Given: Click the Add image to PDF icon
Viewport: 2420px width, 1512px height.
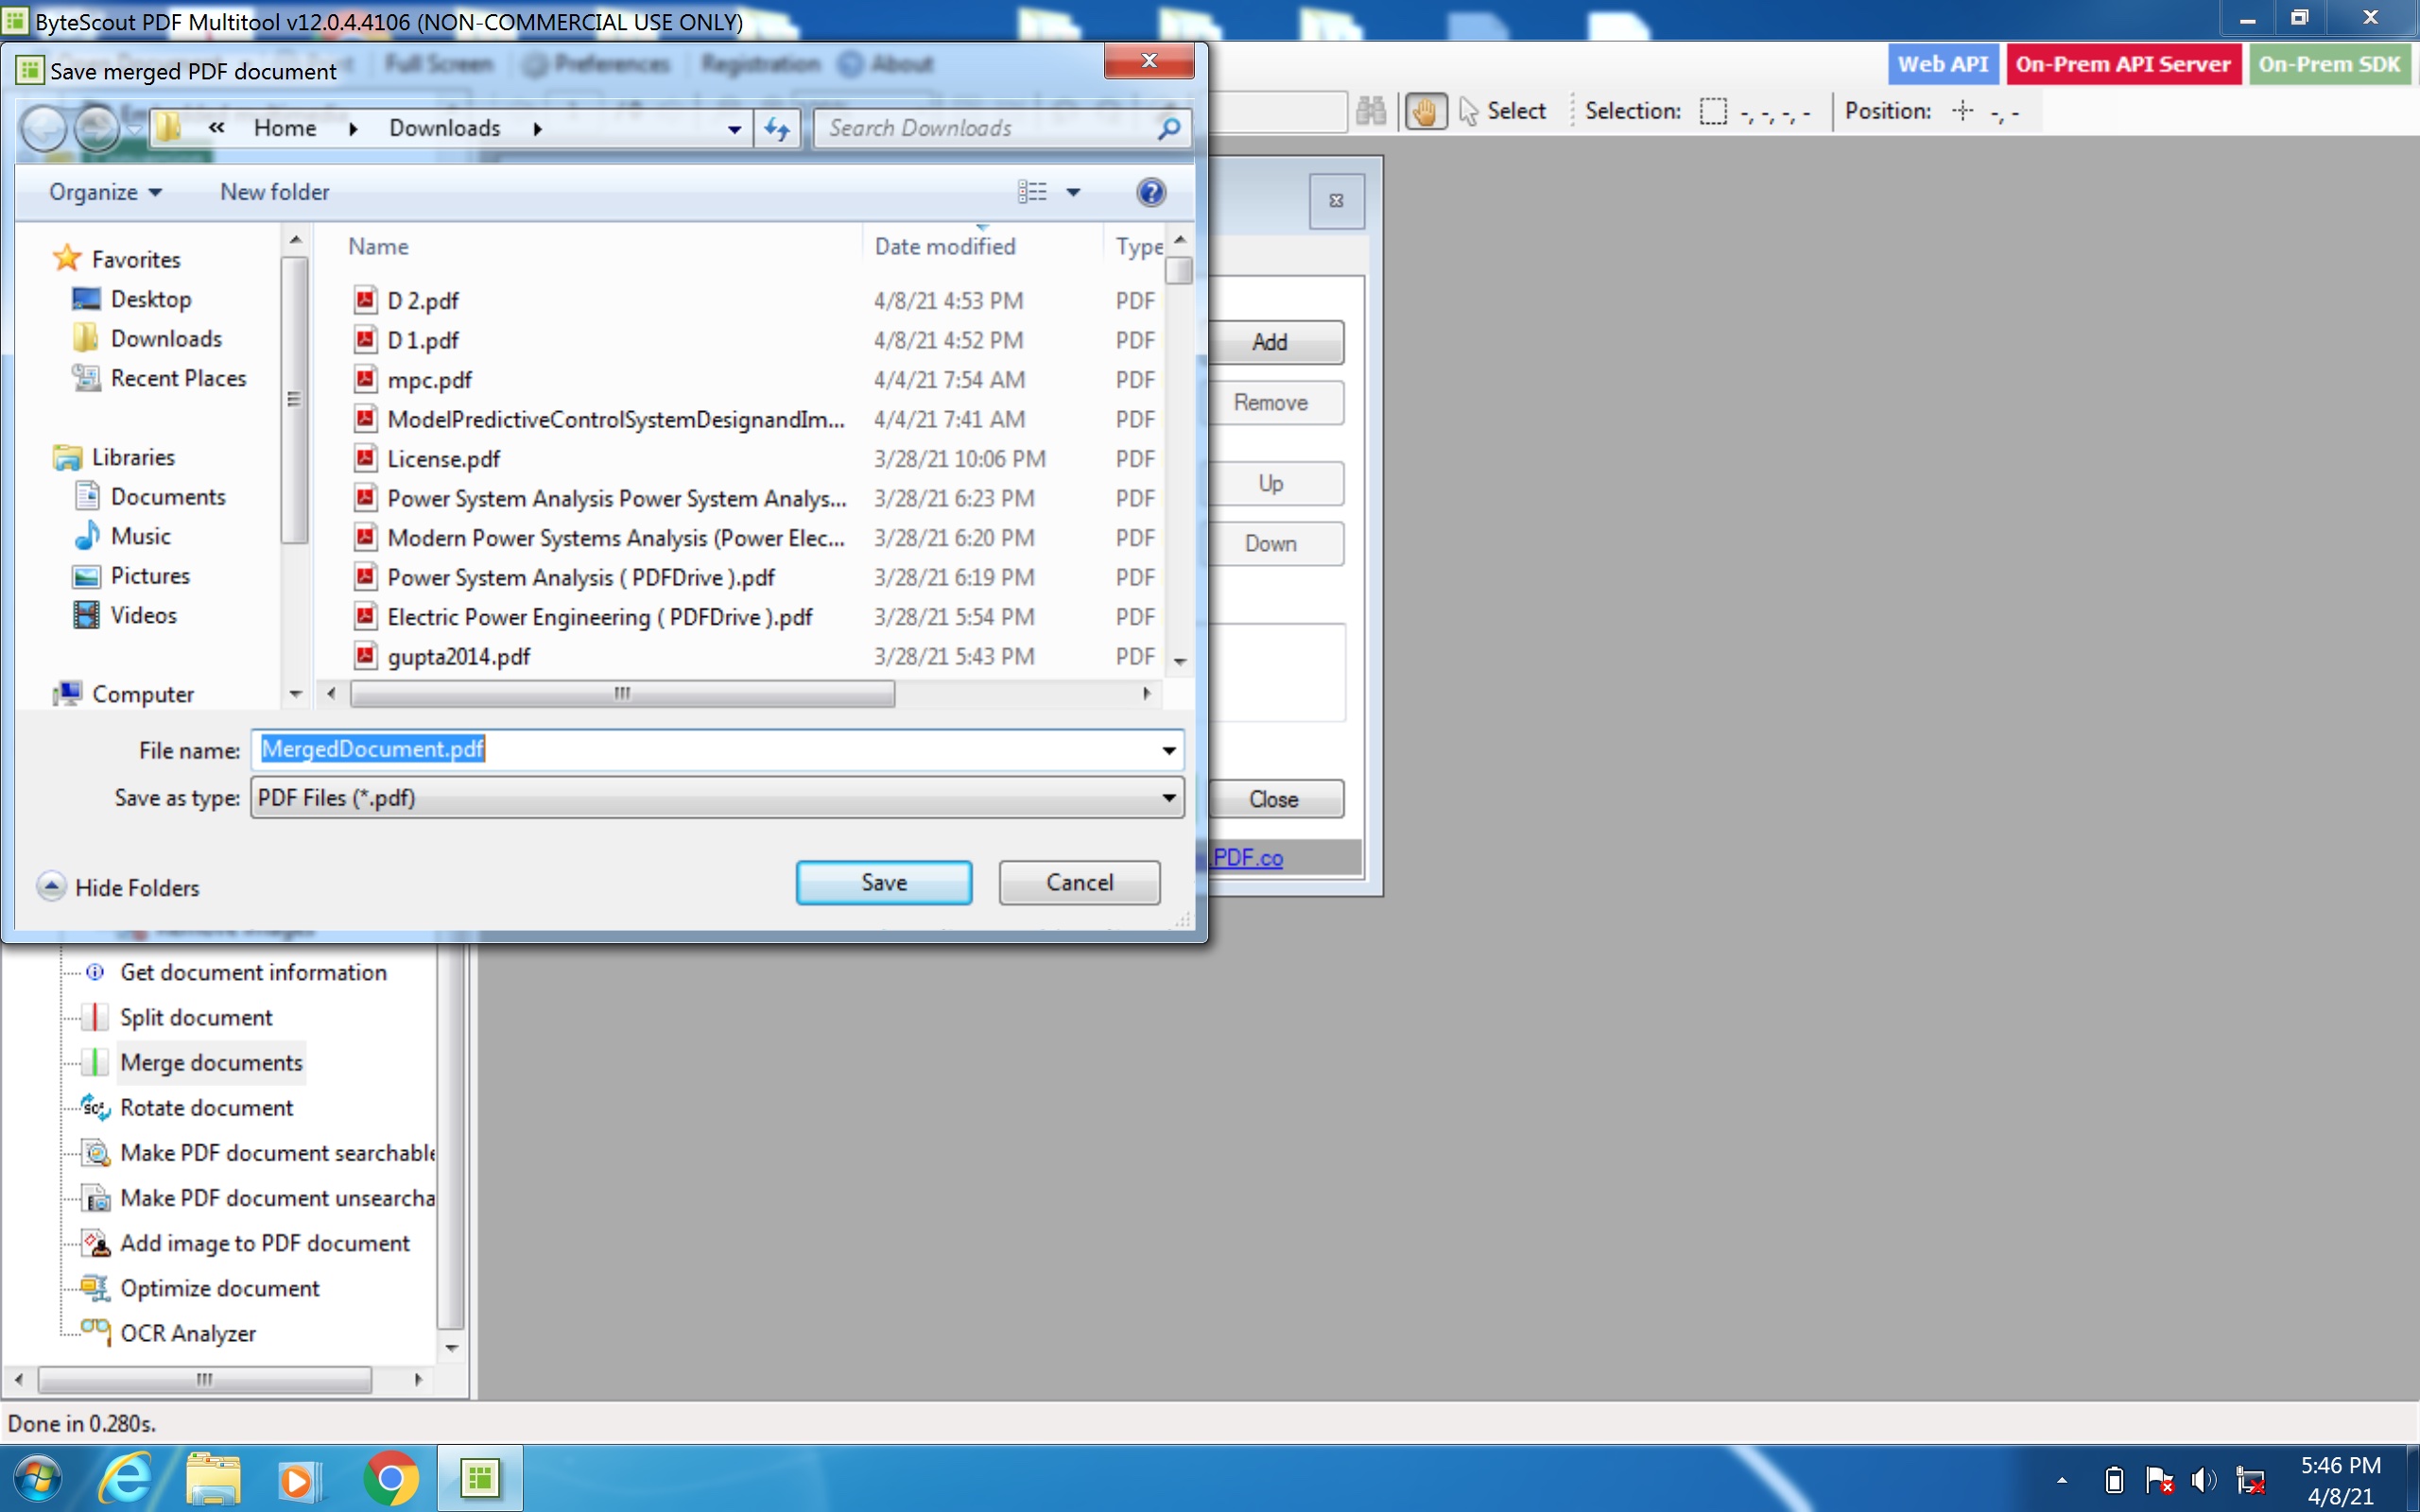Looking at the screenshot, I should click(x=95, y=1242).
